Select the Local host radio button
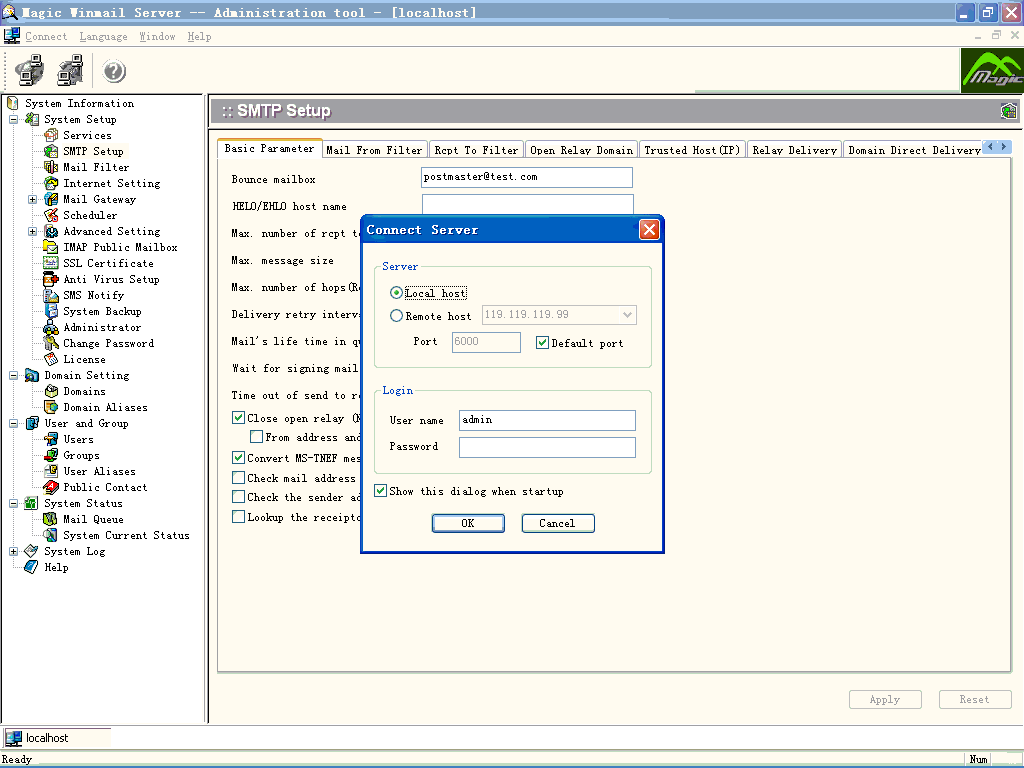 [x=396, y=293]
